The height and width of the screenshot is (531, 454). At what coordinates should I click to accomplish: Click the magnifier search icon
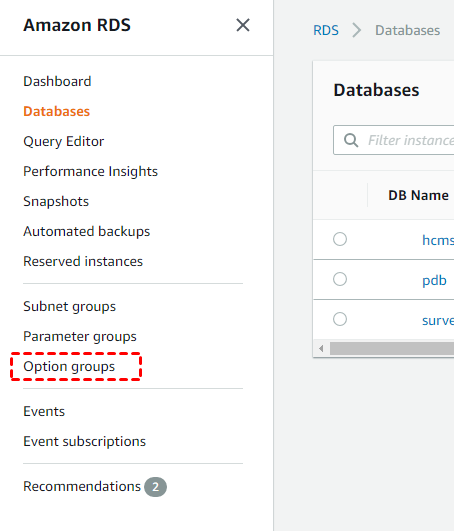pyautogui.click(x=351, y=140)
